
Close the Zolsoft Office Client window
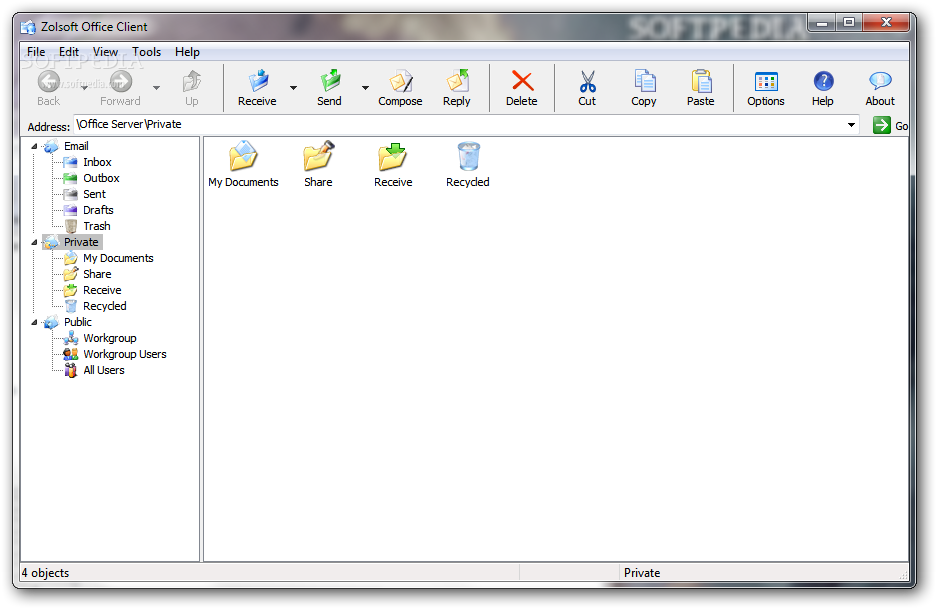point(886,23)
